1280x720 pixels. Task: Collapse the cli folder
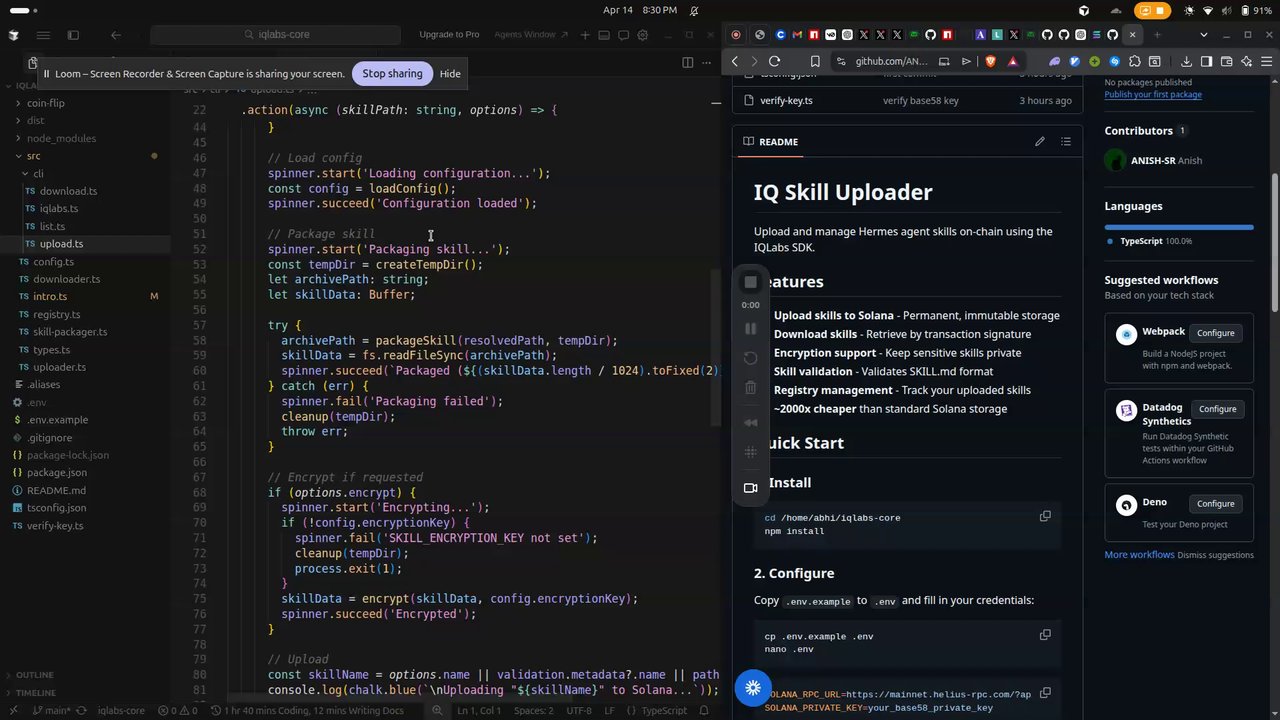[38, 174]
